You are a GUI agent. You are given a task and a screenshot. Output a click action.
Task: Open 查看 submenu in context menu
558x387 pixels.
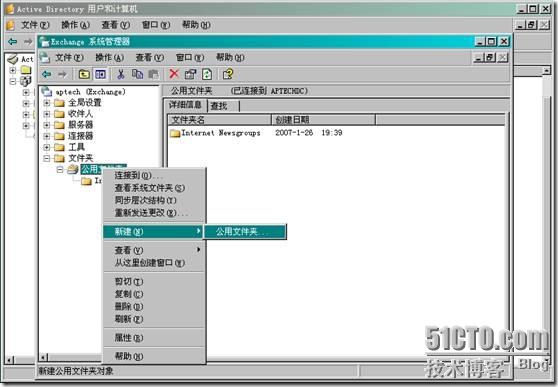coord(154,250)
